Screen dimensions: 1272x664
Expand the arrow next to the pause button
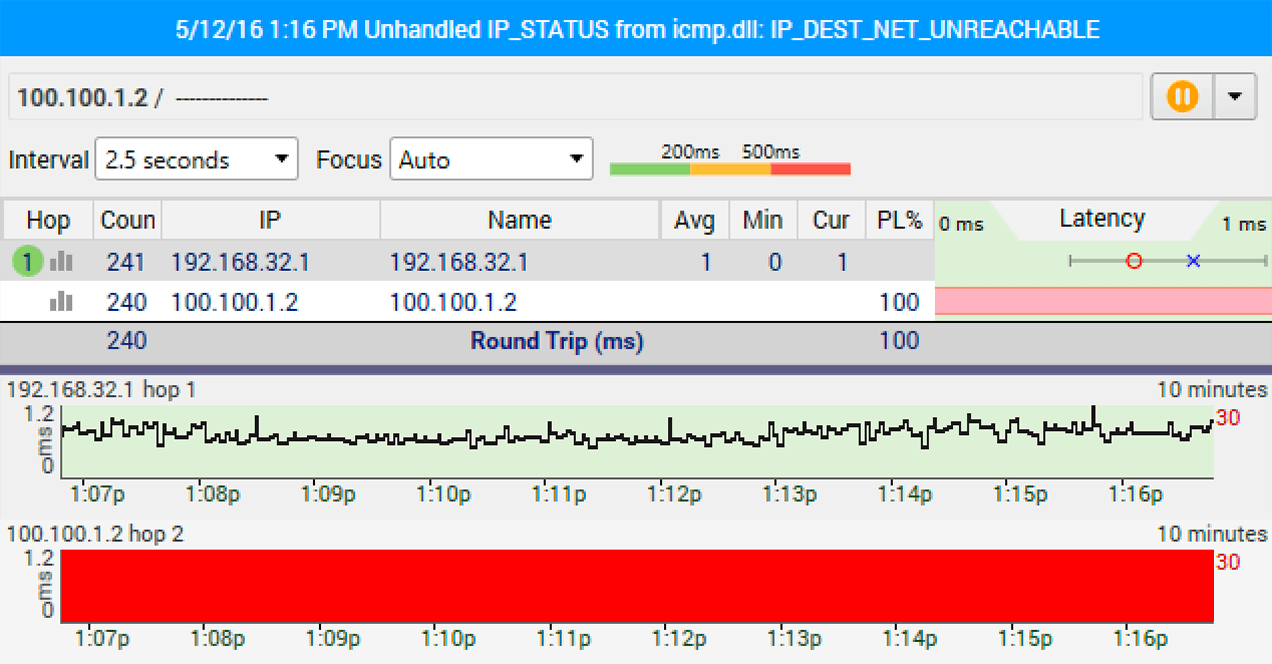tap(1234, 96)
